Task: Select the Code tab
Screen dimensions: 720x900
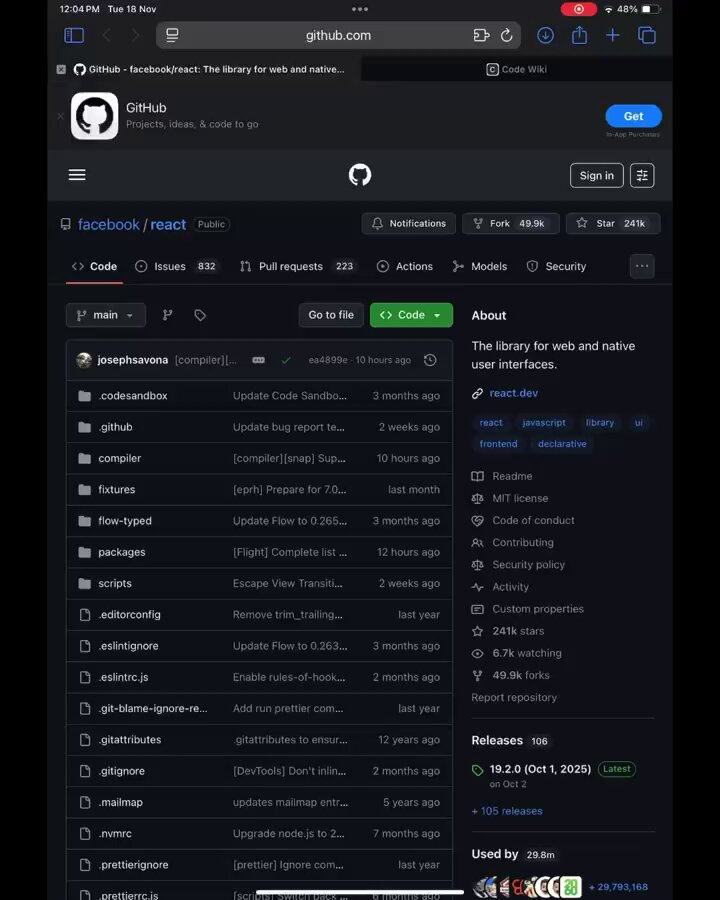Action: click(x=94, y=266)
